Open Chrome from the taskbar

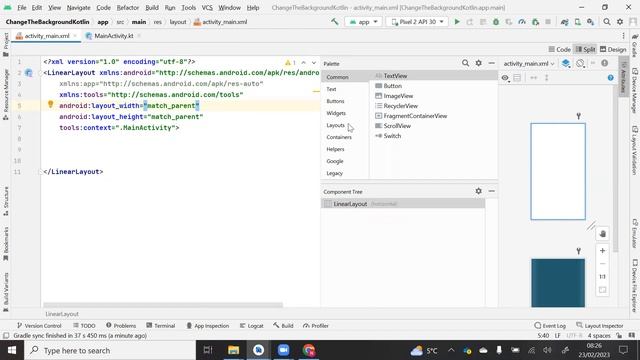tap(309, 350)
